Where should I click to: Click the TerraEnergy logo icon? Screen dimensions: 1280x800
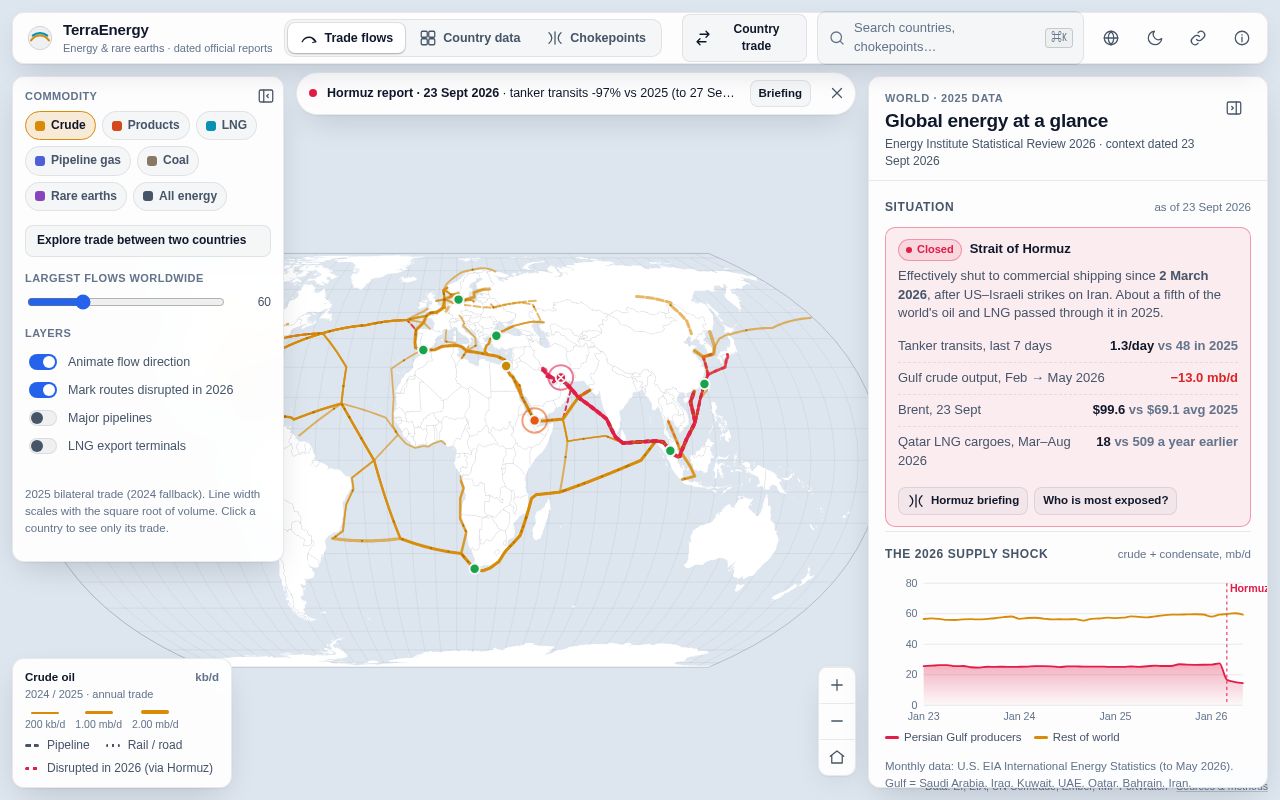coord(40,38)
